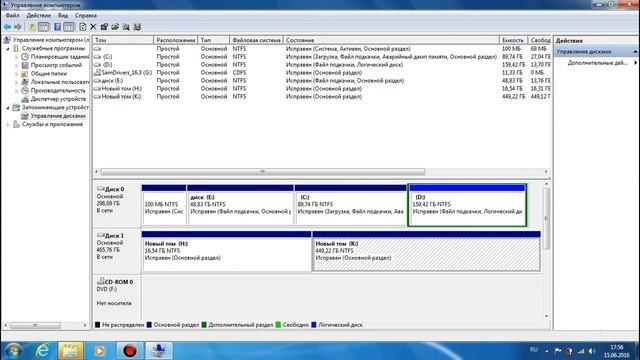640x360 pixels.
Task: Open the Справка menu
Action: coord(86,16)
